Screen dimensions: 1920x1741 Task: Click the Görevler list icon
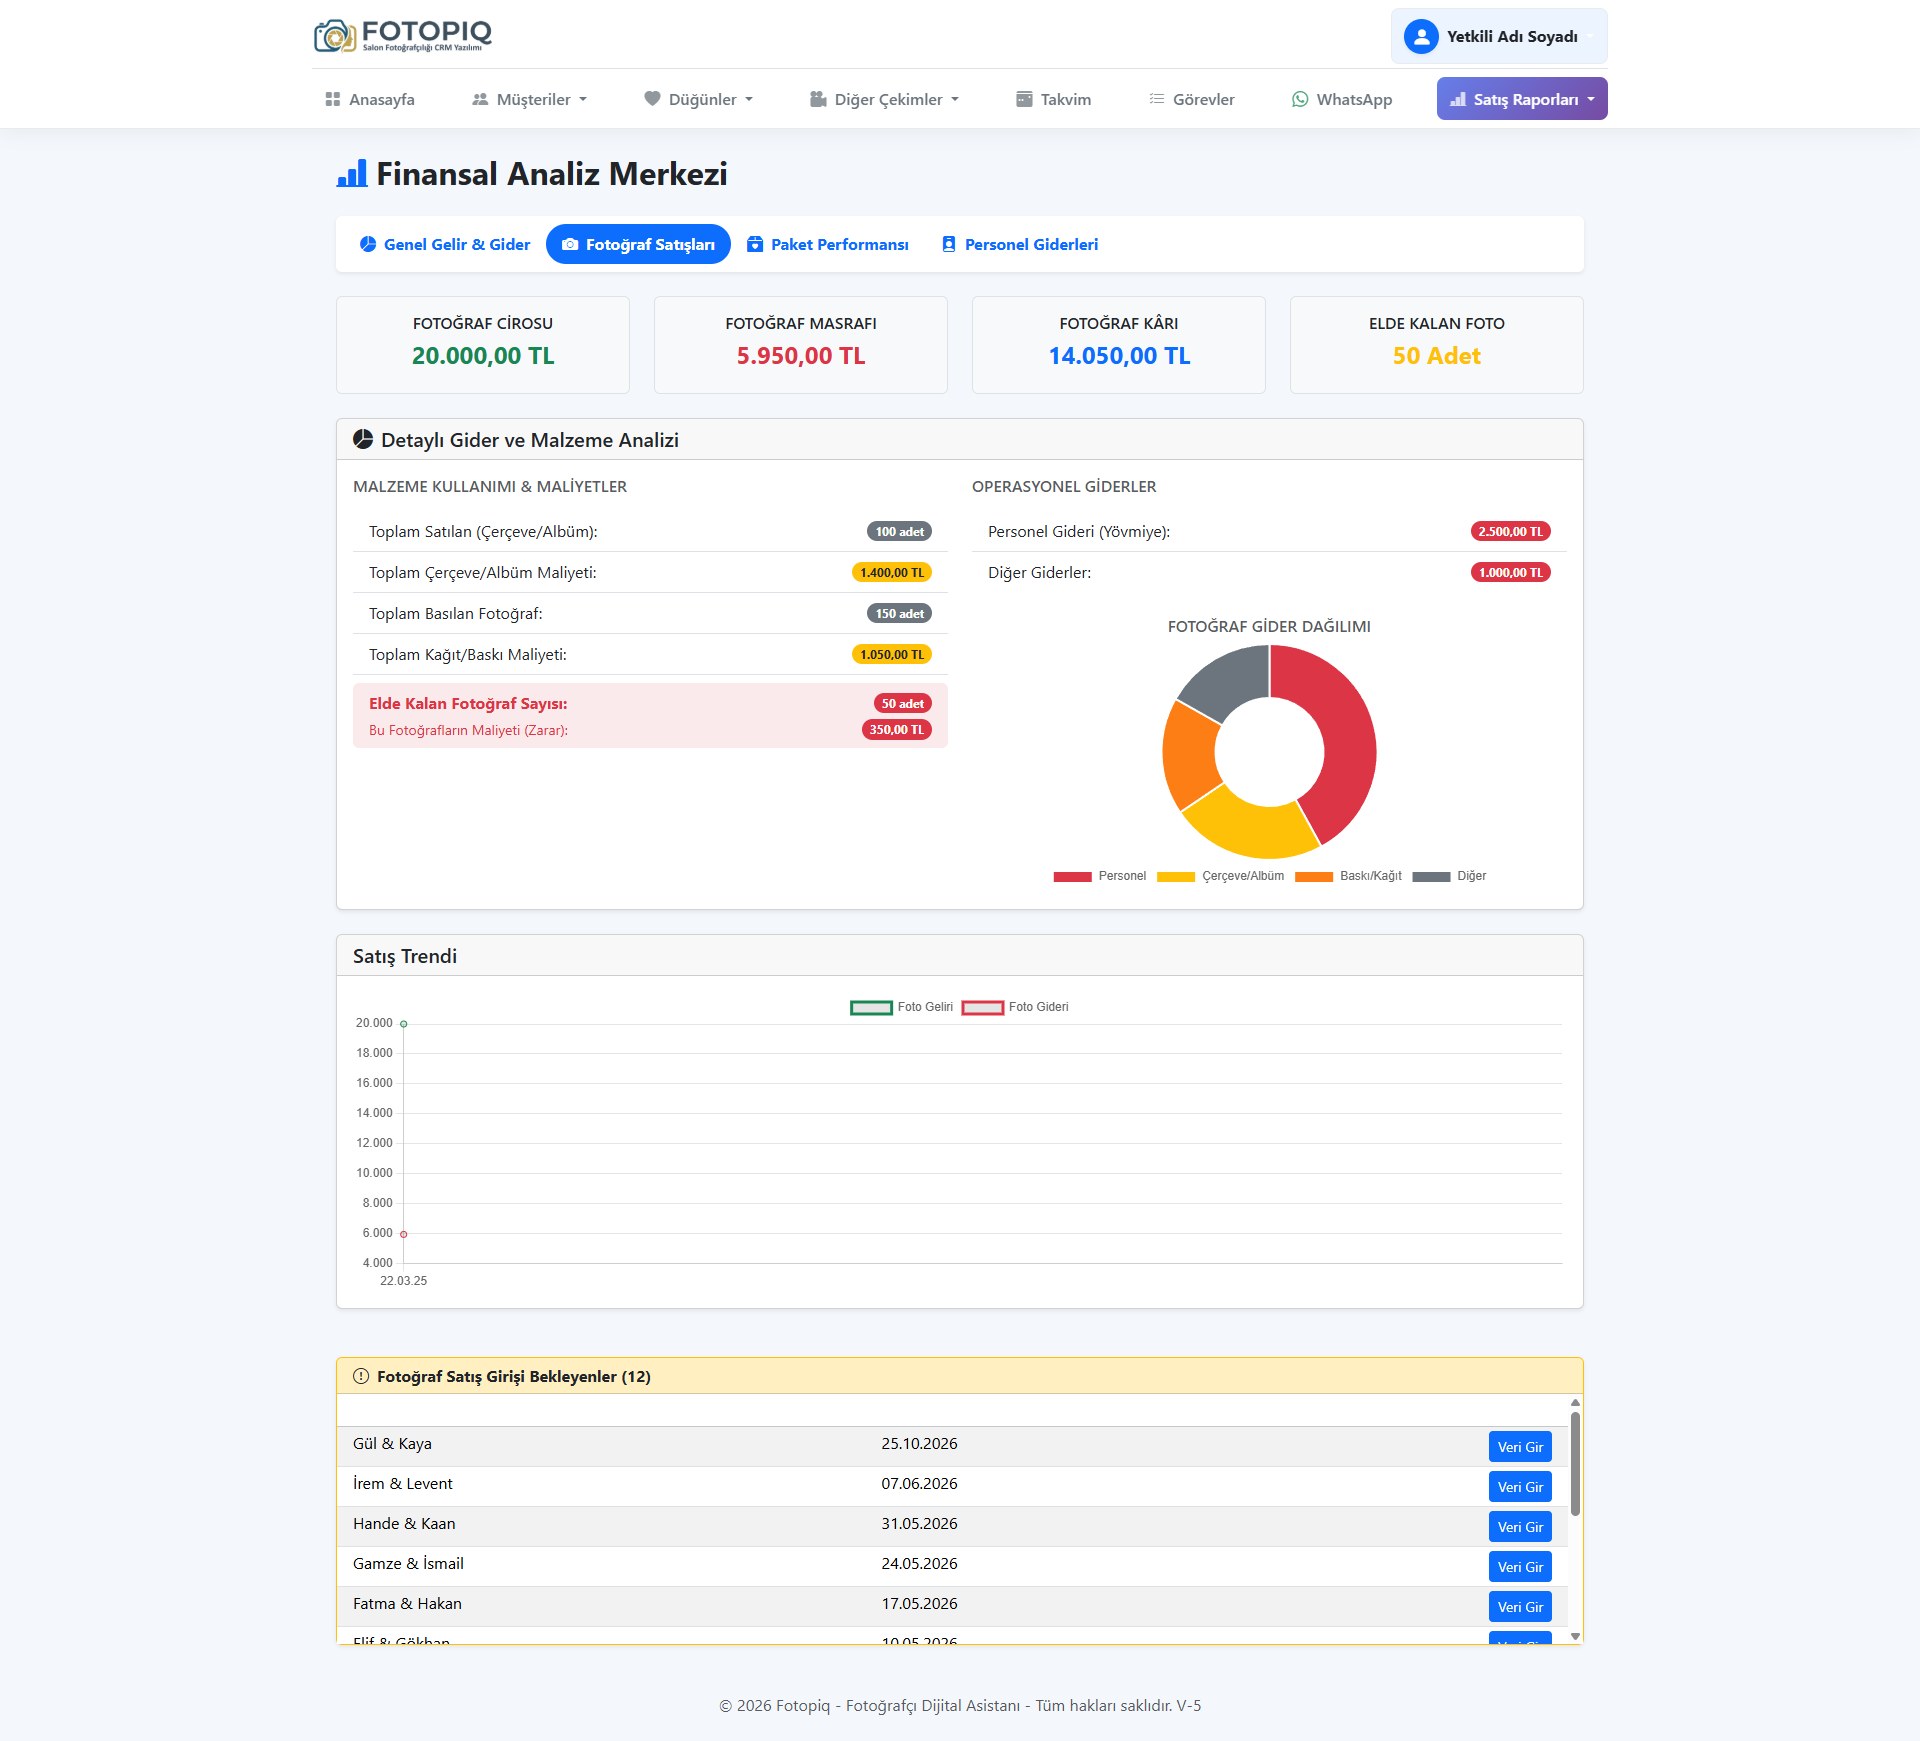point(1156,99)
